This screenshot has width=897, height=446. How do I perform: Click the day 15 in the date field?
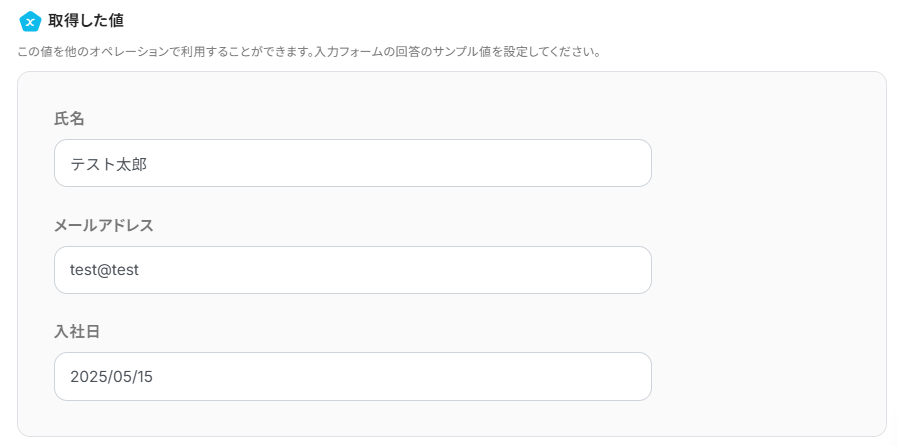(x=143, y=376)
